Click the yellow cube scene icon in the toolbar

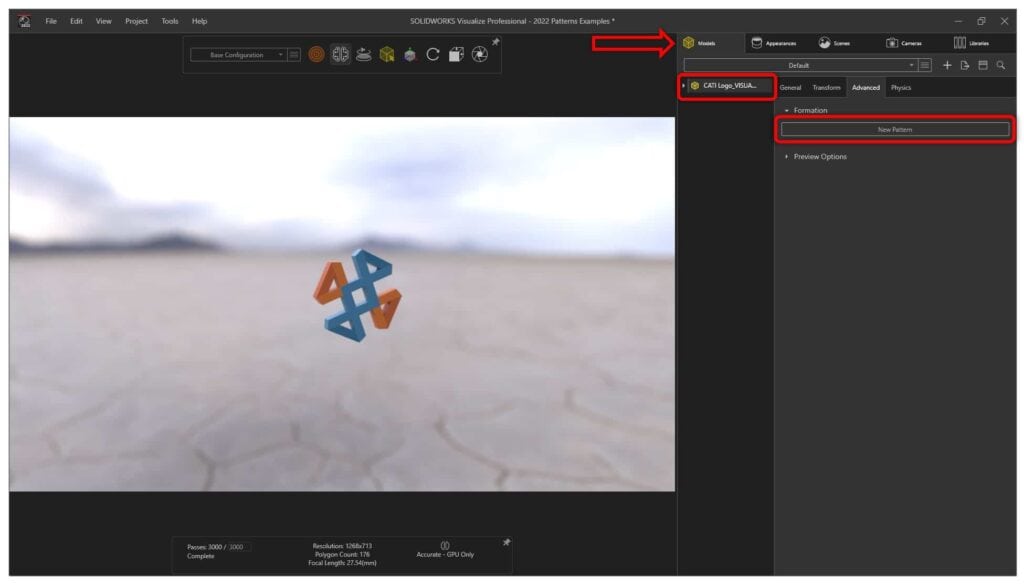click(386, 54)
